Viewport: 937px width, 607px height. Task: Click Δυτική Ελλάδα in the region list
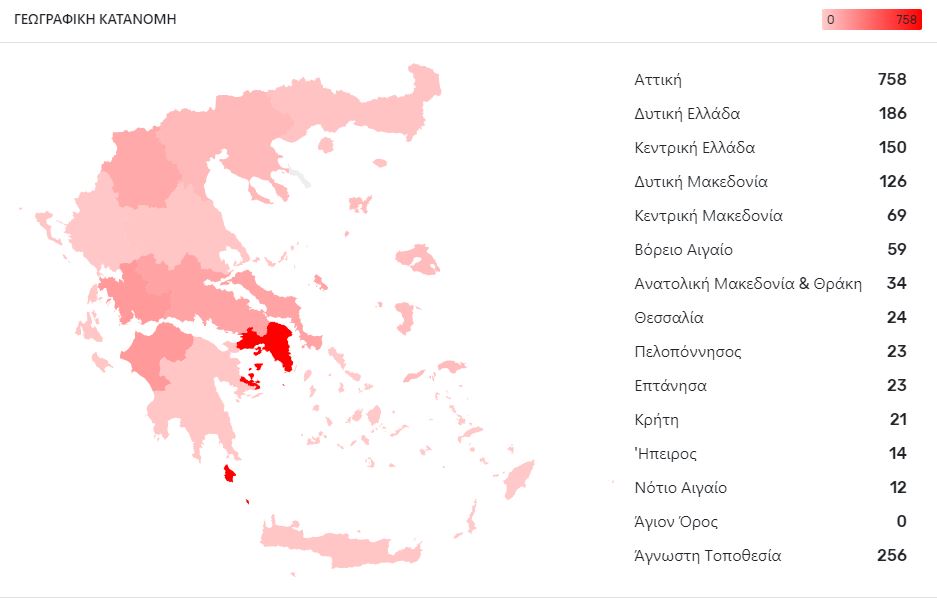pyautogui.click(x=687, y=114)
